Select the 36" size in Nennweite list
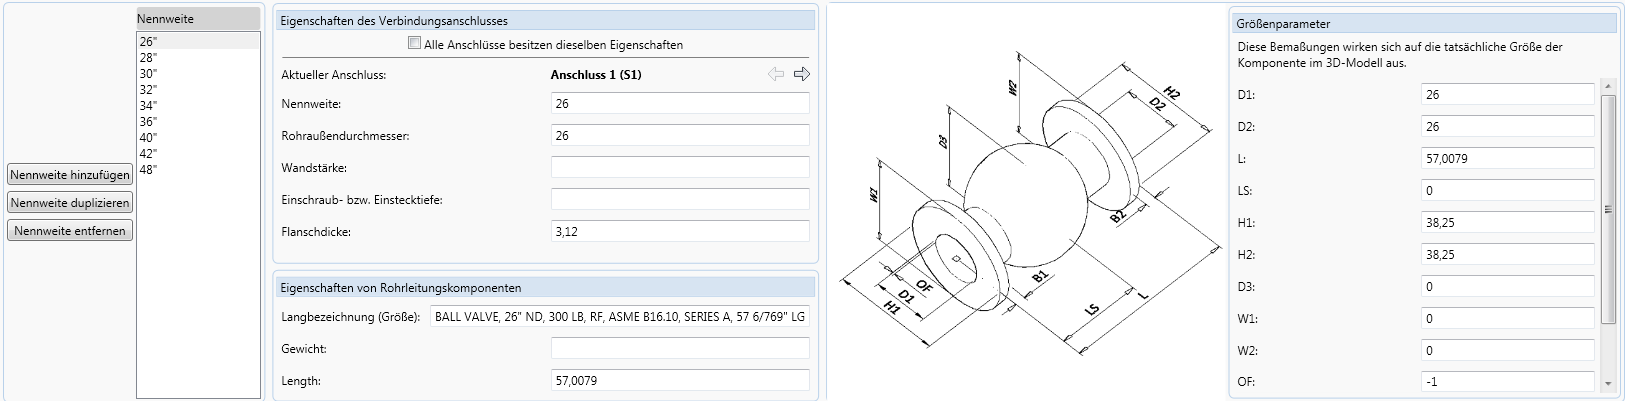1625x401 pixels. [198, 121]
